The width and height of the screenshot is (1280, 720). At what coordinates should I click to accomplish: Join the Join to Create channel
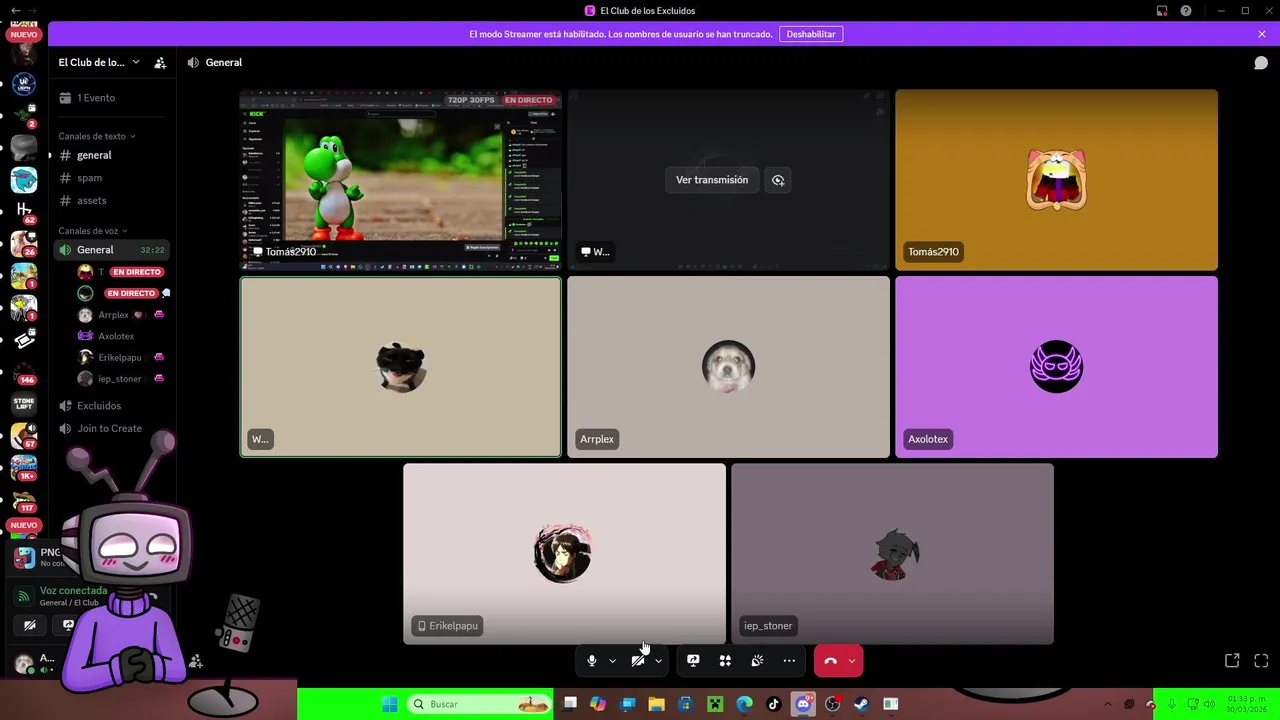click(x=112, y=428)
